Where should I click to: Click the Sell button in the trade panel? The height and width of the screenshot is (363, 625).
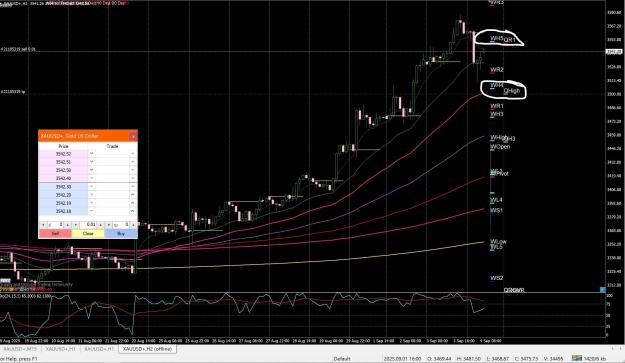[55, 233]
